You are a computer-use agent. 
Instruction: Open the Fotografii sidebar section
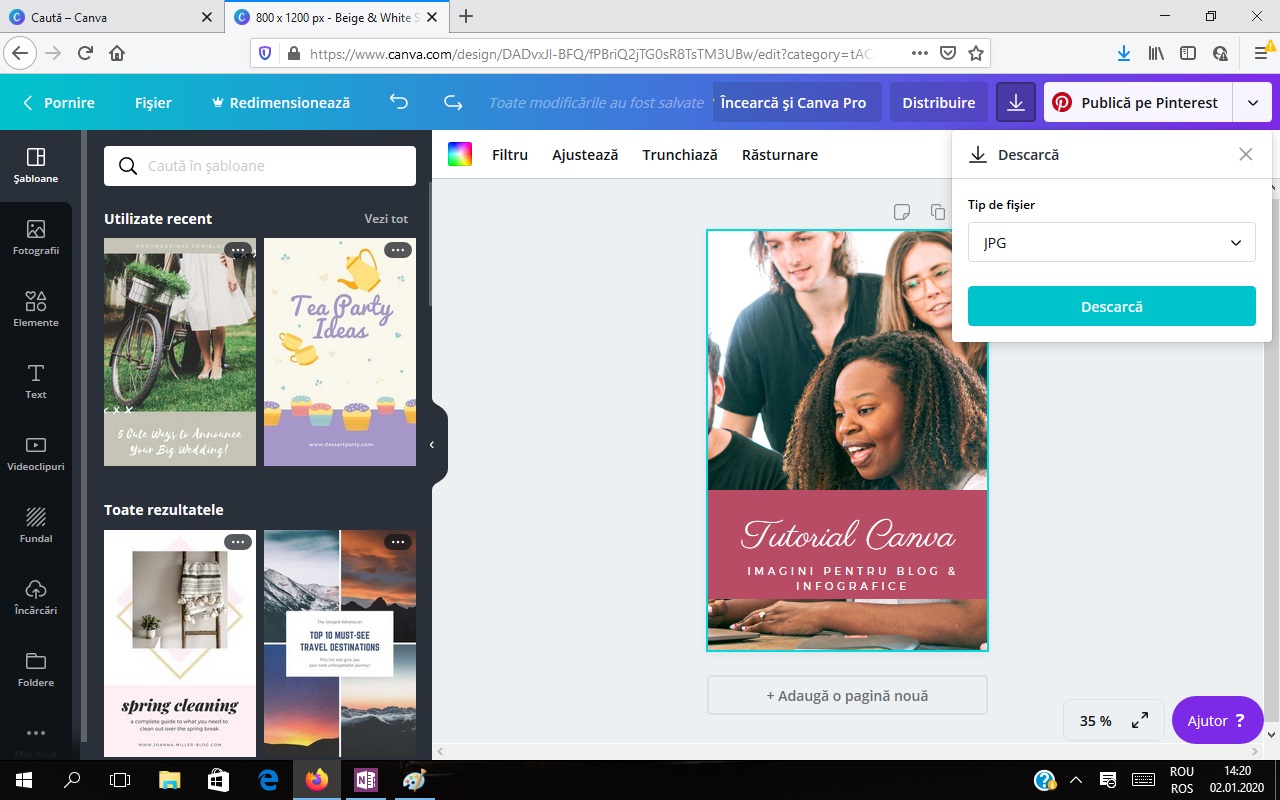click(36, 238)
